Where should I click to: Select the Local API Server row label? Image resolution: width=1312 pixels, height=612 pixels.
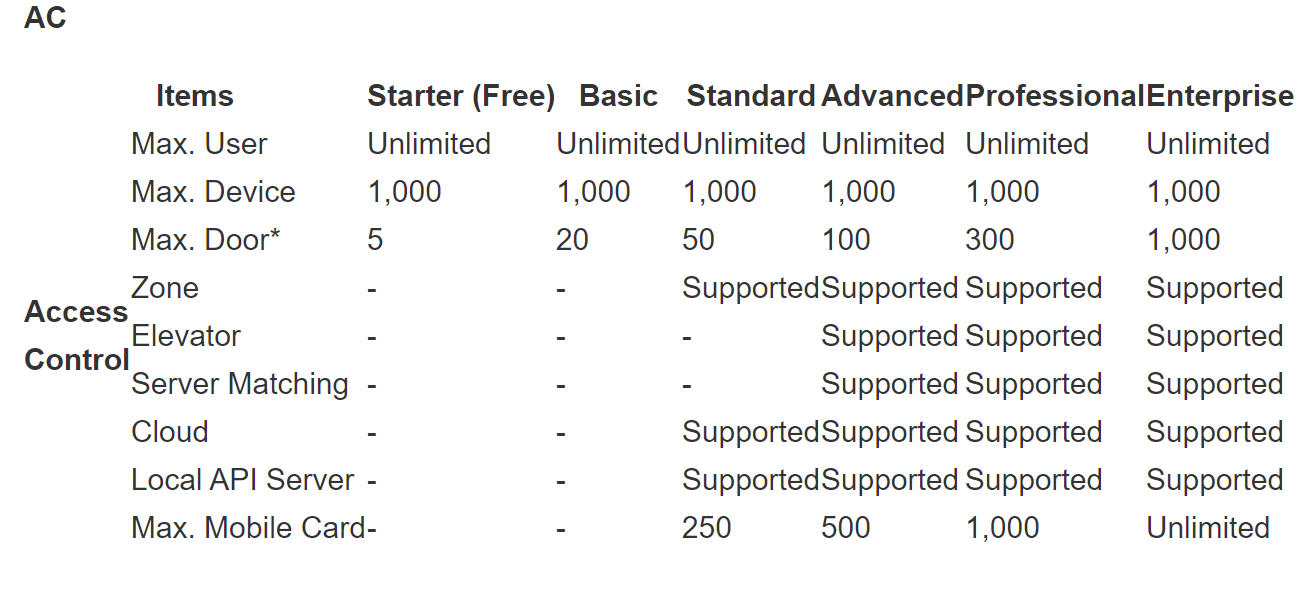click(x=243, y=480)
